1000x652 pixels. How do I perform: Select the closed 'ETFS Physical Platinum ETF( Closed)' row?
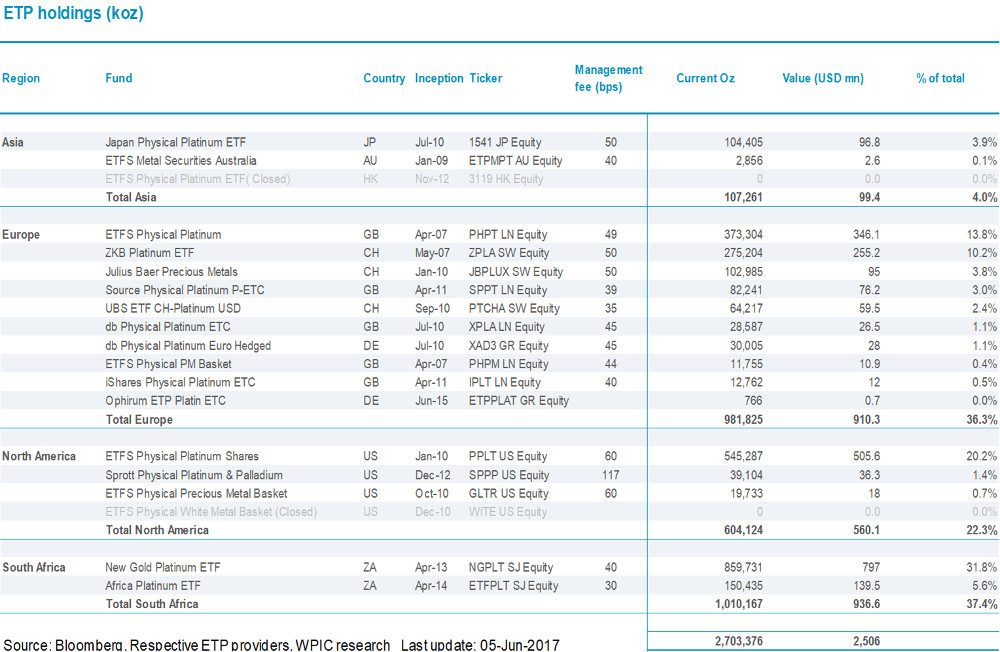coord(499,179)
